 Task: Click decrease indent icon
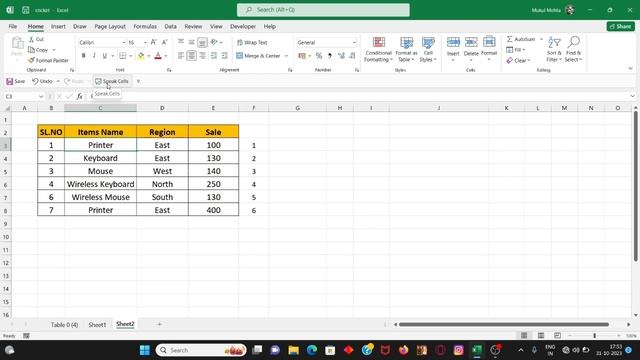pos(213,56)
